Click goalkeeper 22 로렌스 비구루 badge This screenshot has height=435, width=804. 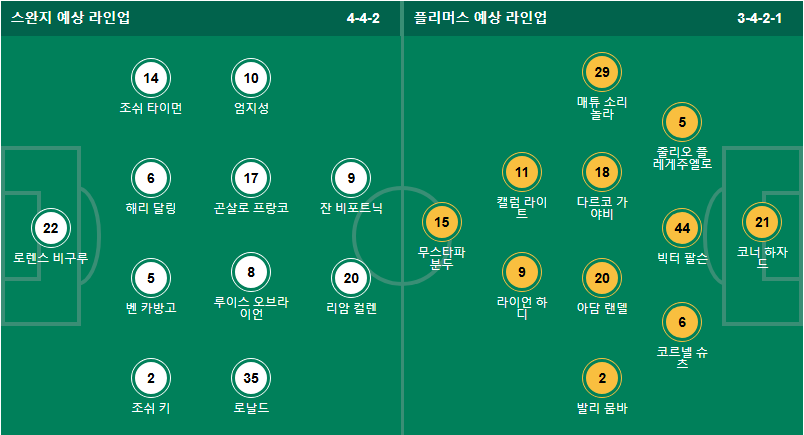coord(51,228)
